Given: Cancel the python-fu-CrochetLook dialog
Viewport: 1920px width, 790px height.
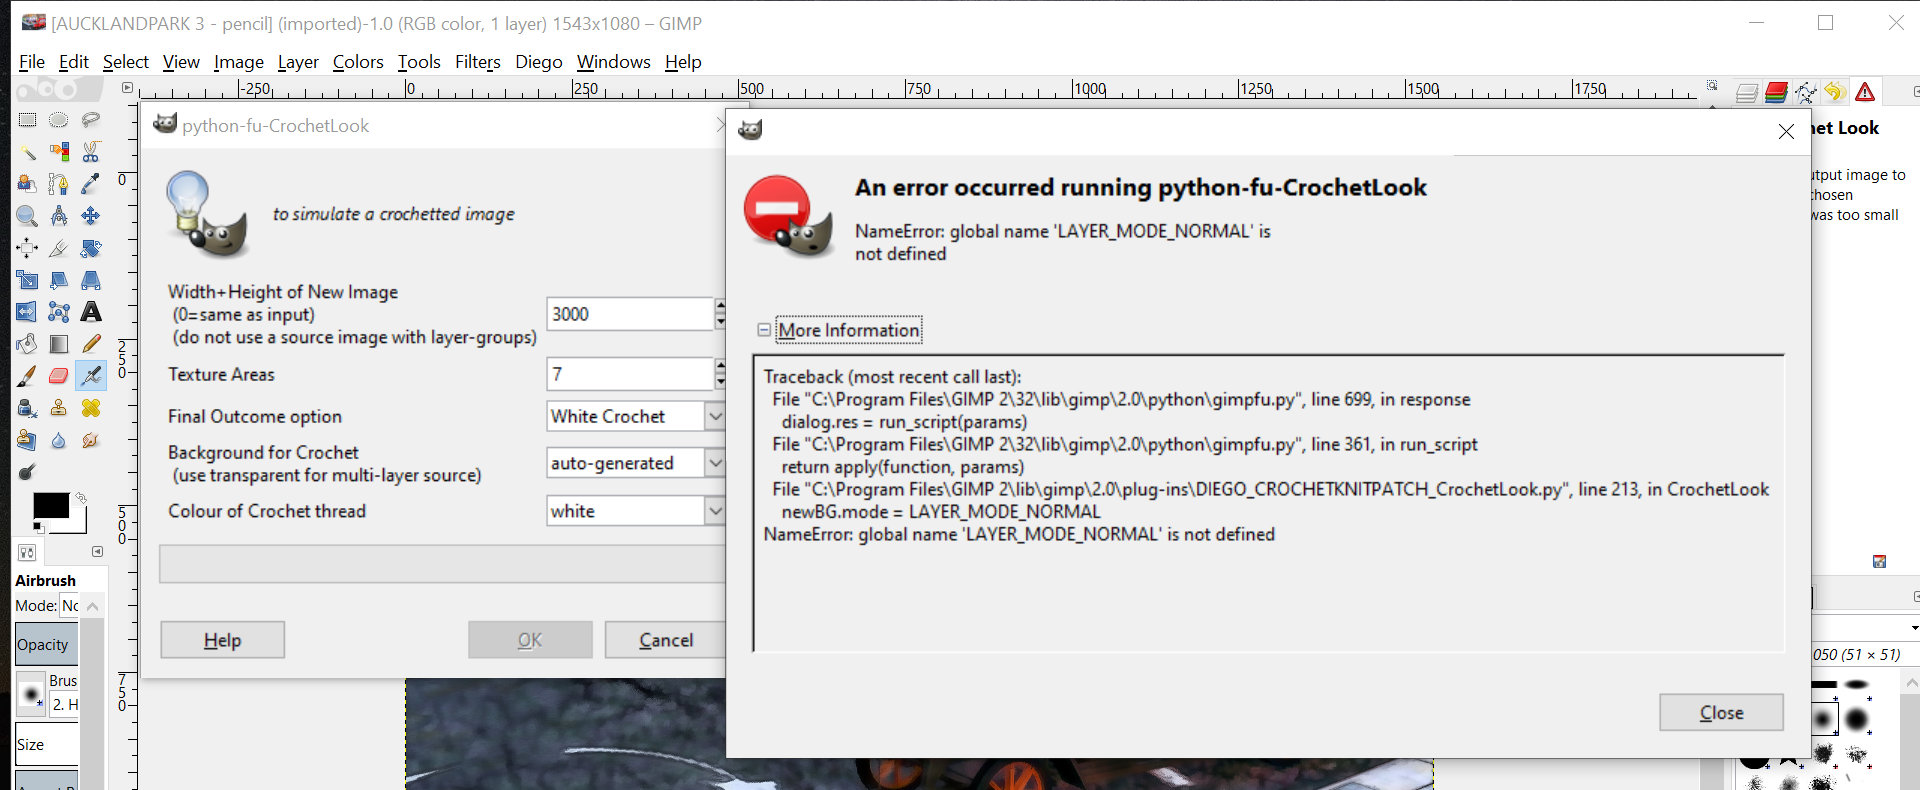Looking at the screenshot, I should tap(665, 640).
